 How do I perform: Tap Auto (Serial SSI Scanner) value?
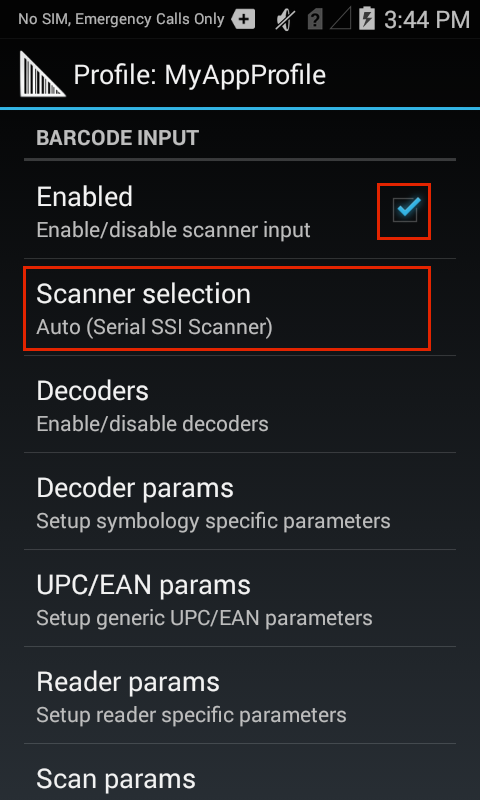(154, 327)
